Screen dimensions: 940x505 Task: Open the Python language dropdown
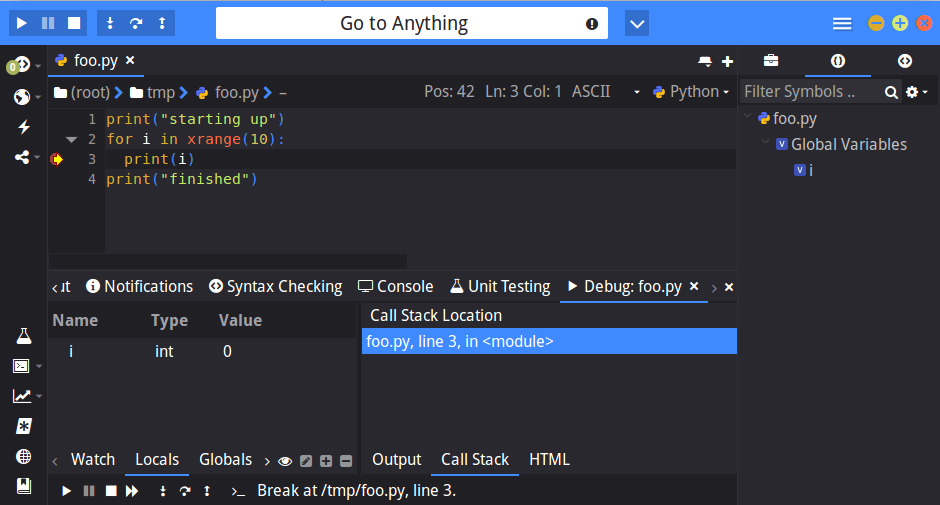691,92
